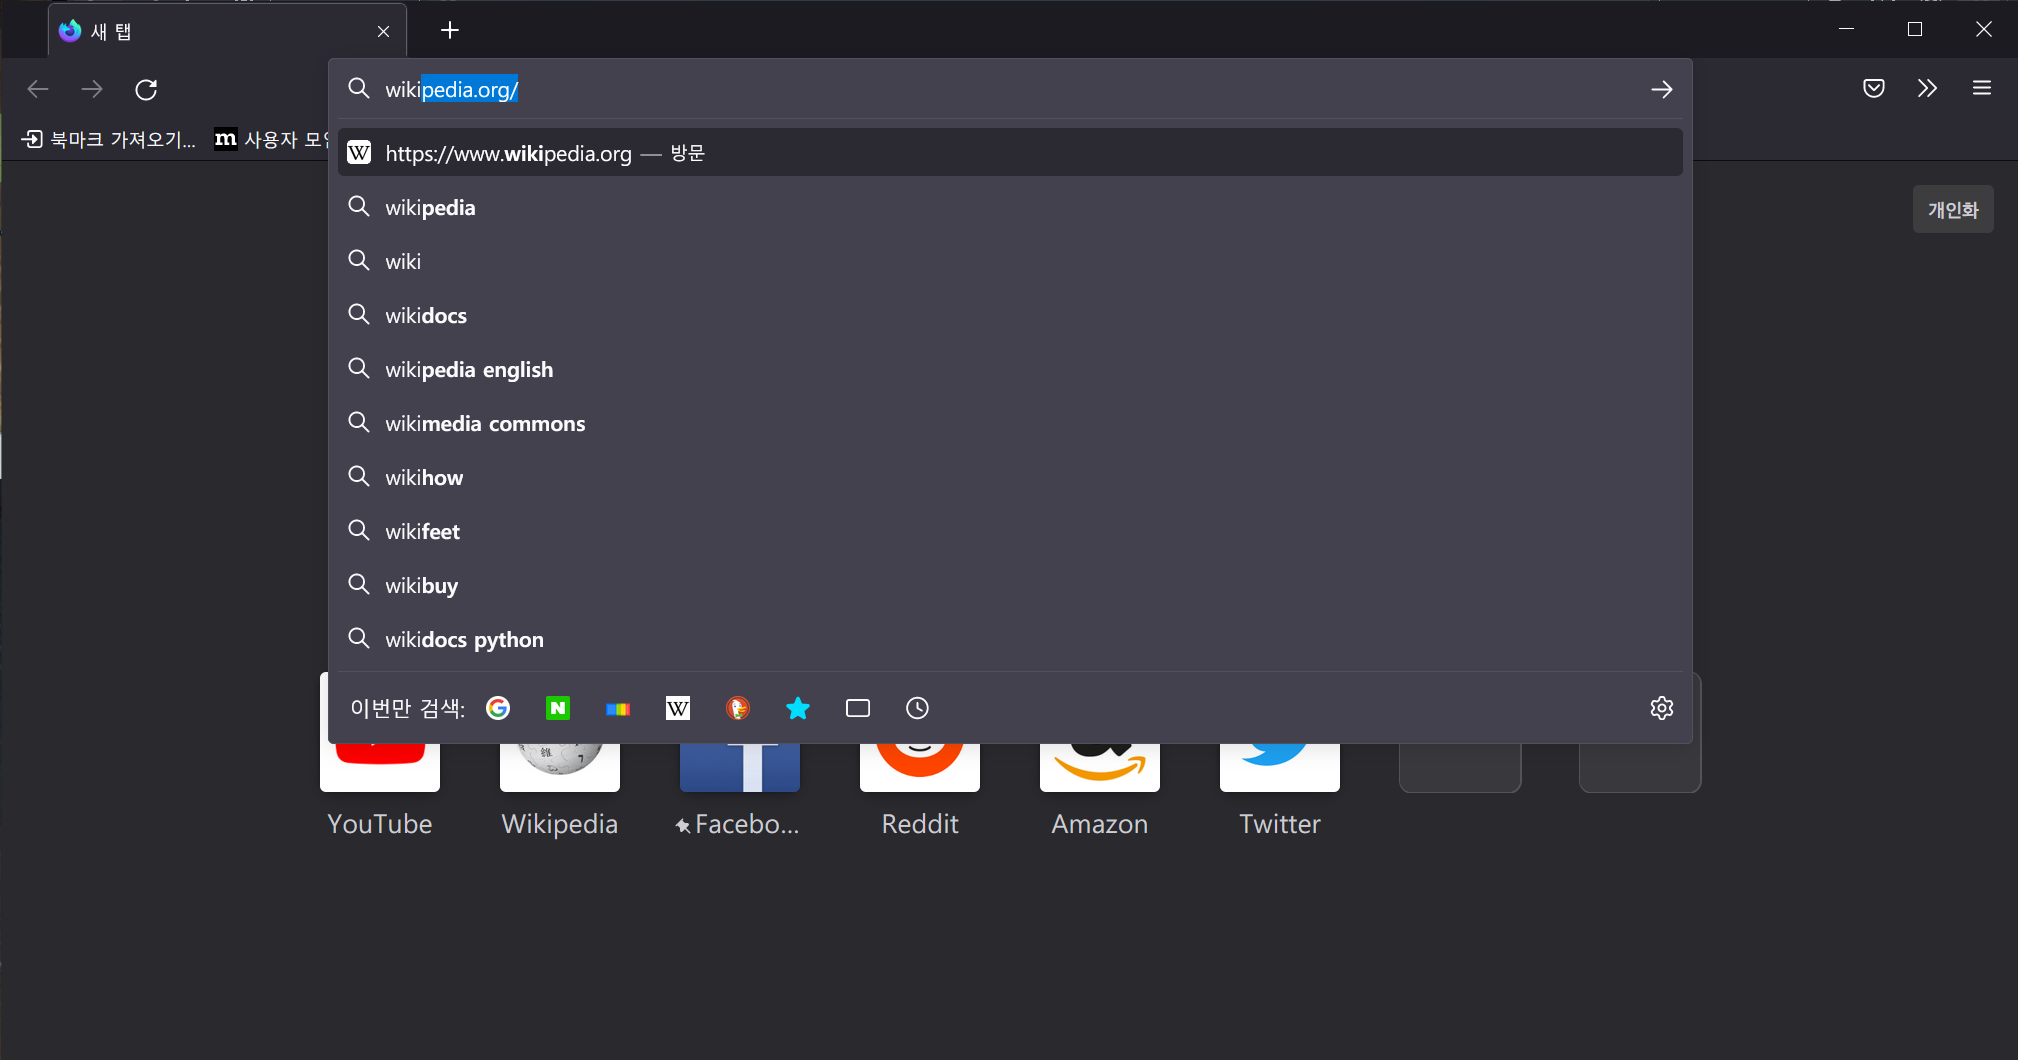Click the back navigation arrow
The image size is (2018, 1060).
coord(38,89)
